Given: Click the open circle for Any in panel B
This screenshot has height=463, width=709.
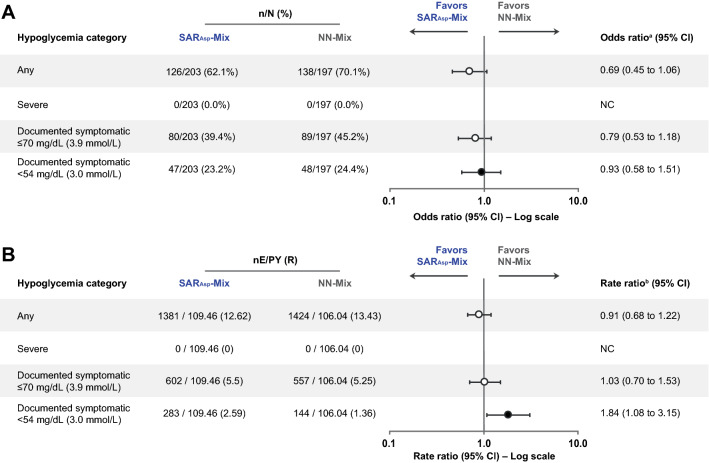Looking at the screenshot, I should (x=479, y=314).
